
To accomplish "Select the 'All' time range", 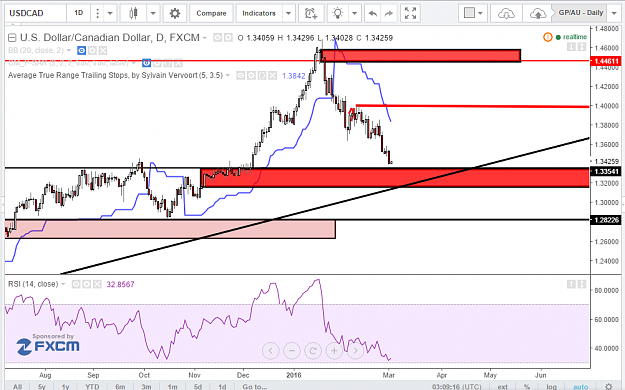I will pos(18,386).
